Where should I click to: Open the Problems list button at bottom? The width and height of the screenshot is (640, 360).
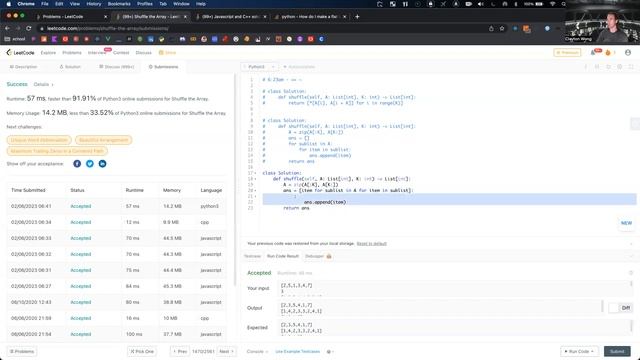(x=22, y=351)
